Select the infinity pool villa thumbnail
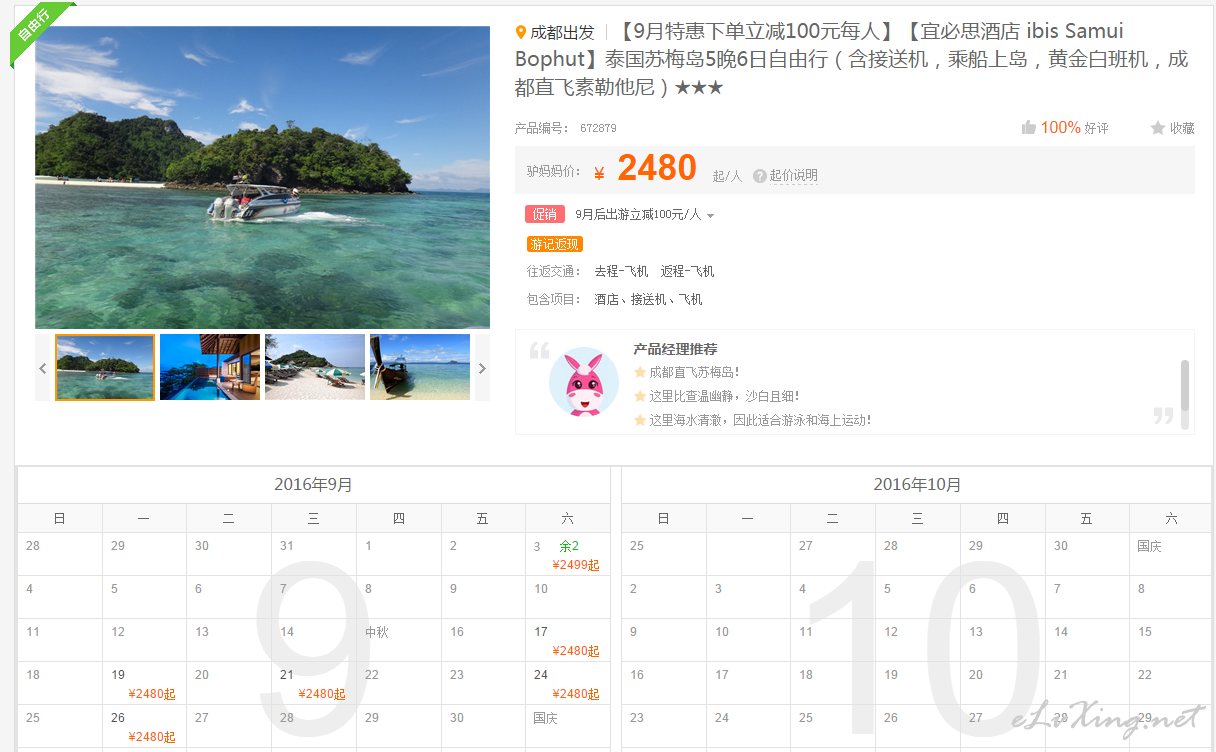The height and width of the screenshot is (752, 1216). pos(210,367)
